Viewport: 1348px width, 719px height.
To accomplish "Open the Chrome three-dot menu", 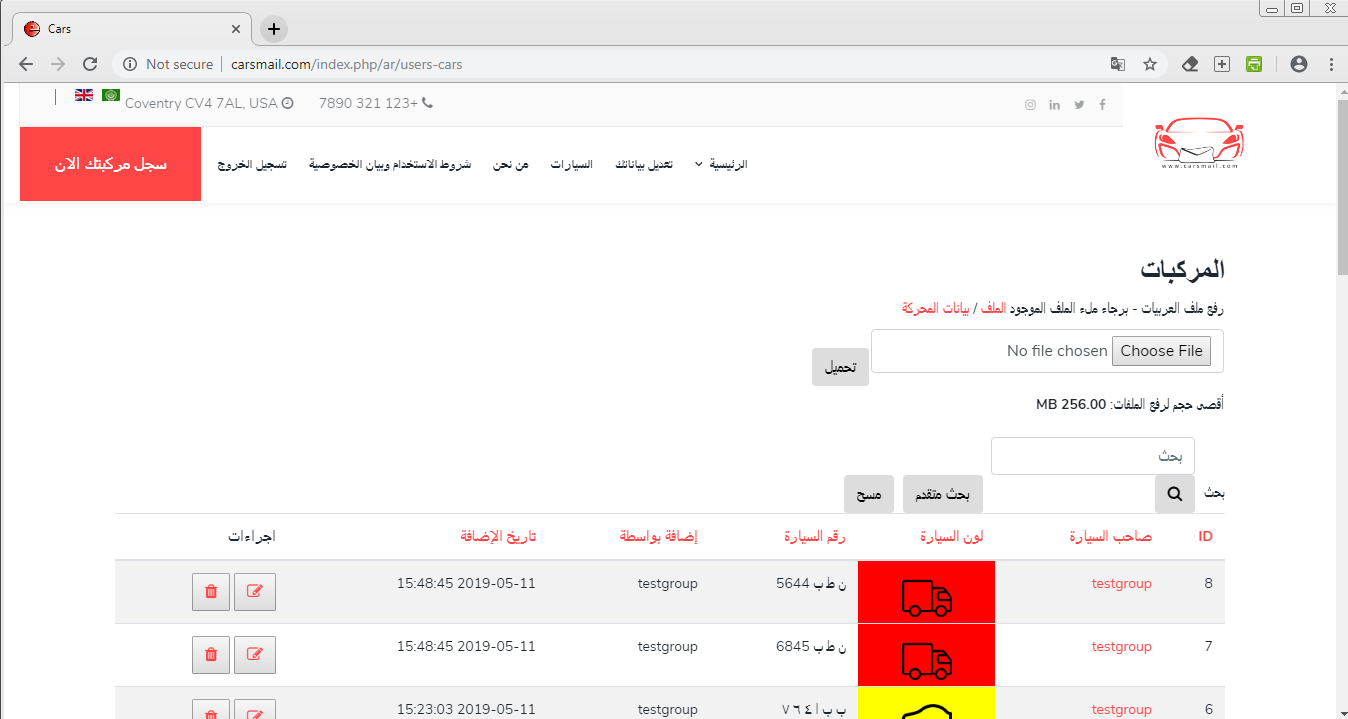I will 1331,64.
